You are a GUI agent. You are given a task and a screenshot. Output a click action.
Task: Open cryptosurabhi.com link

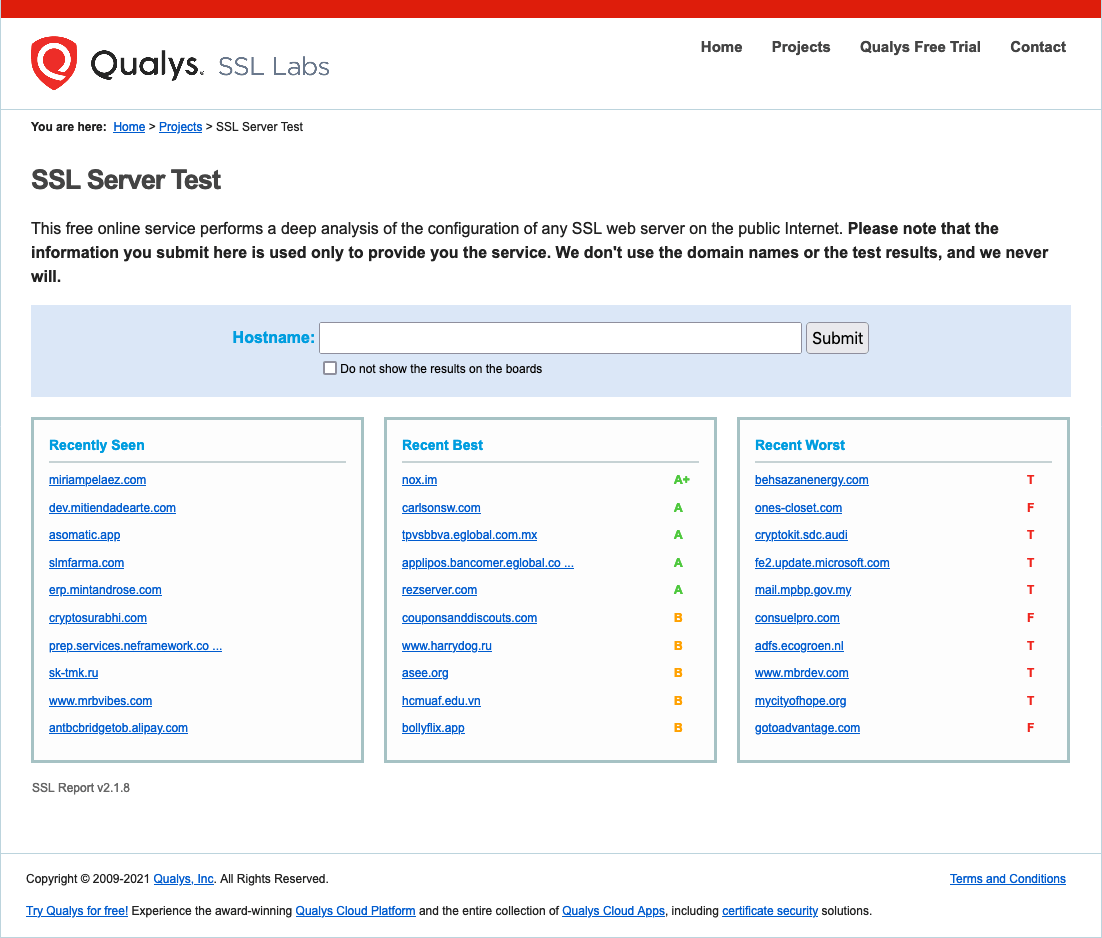point(98,618)
